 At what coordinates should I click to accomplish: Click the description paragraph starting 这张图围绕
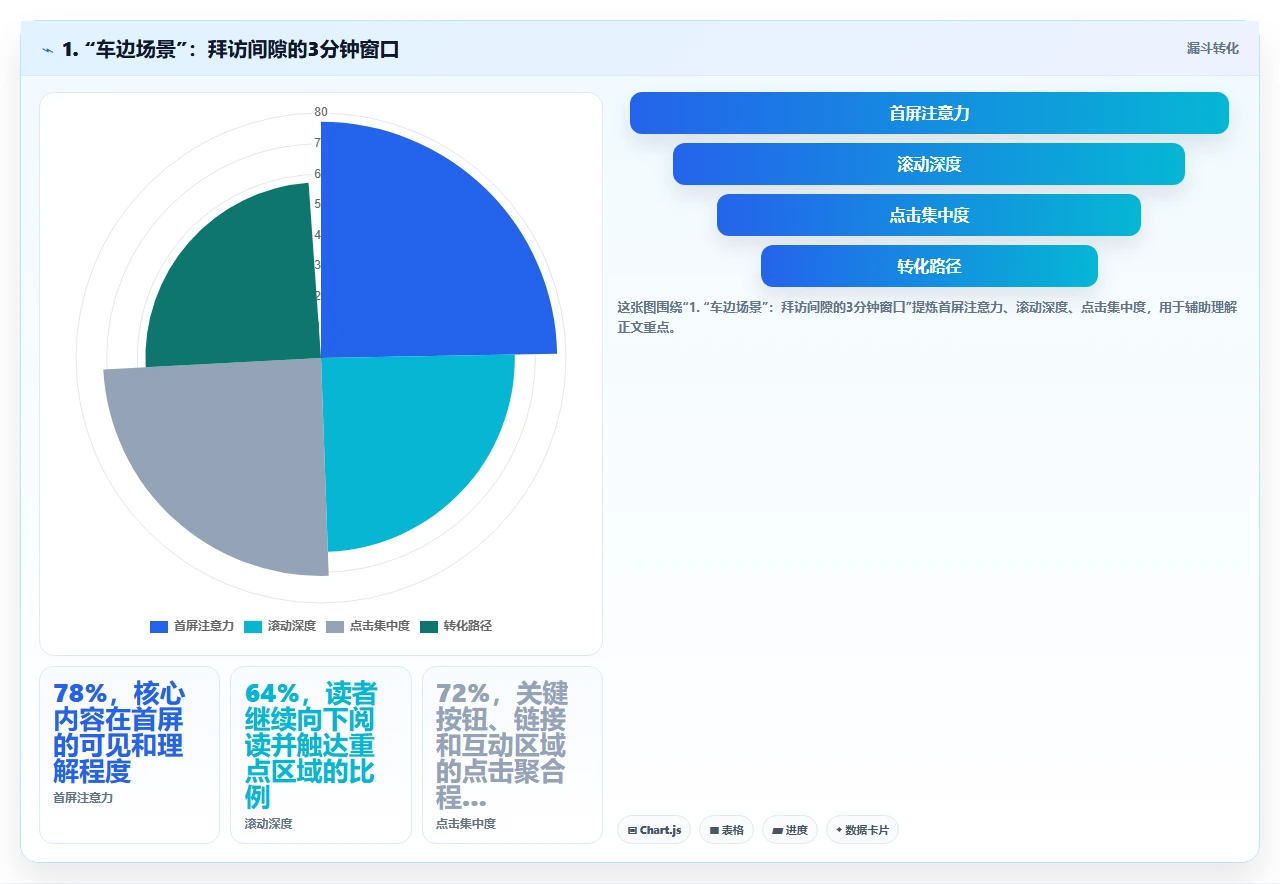[x=927, y=317]
